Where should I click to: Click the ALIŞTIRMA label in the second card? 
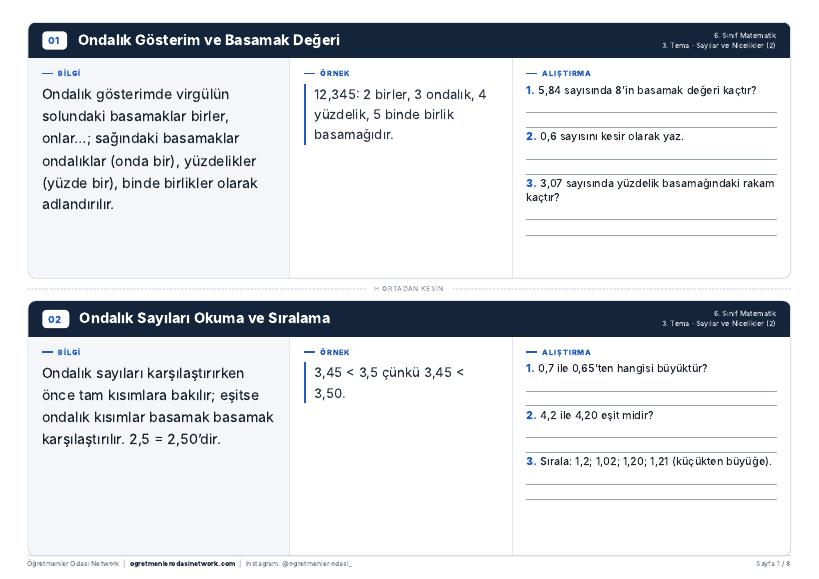566,352
